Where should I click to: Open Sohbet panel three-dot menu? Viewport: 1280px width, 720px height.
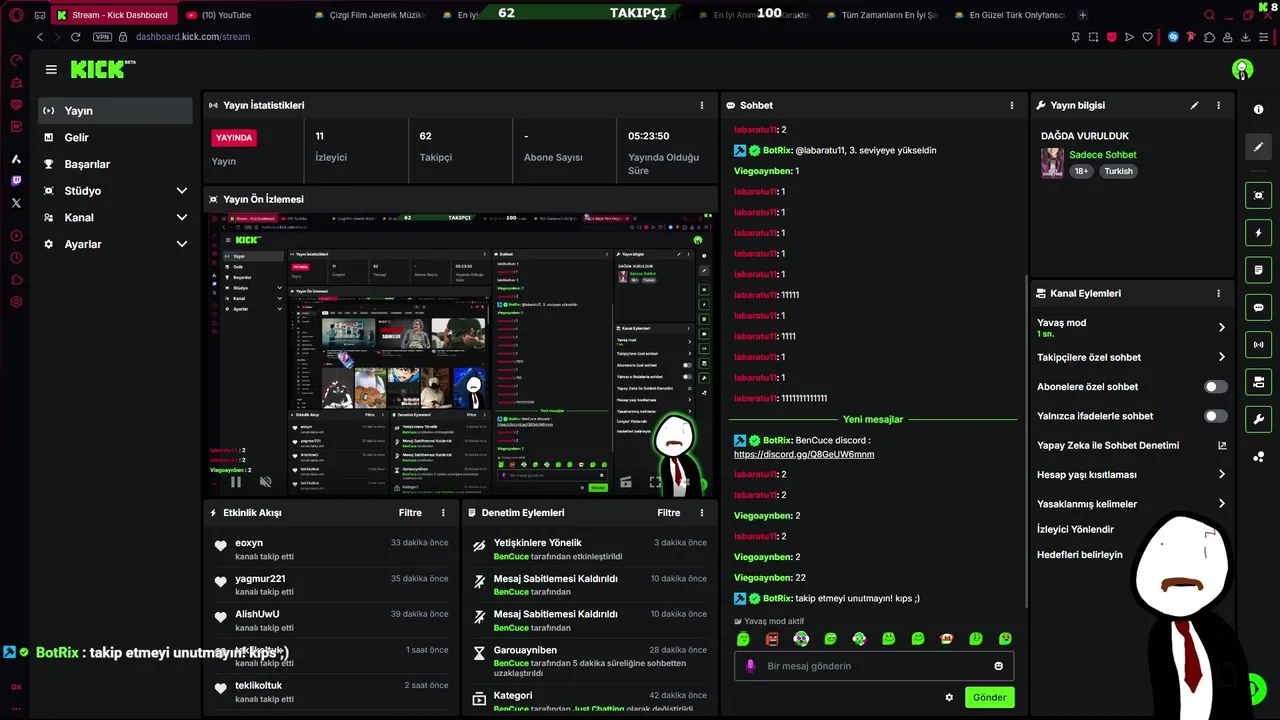[1011, 105]
